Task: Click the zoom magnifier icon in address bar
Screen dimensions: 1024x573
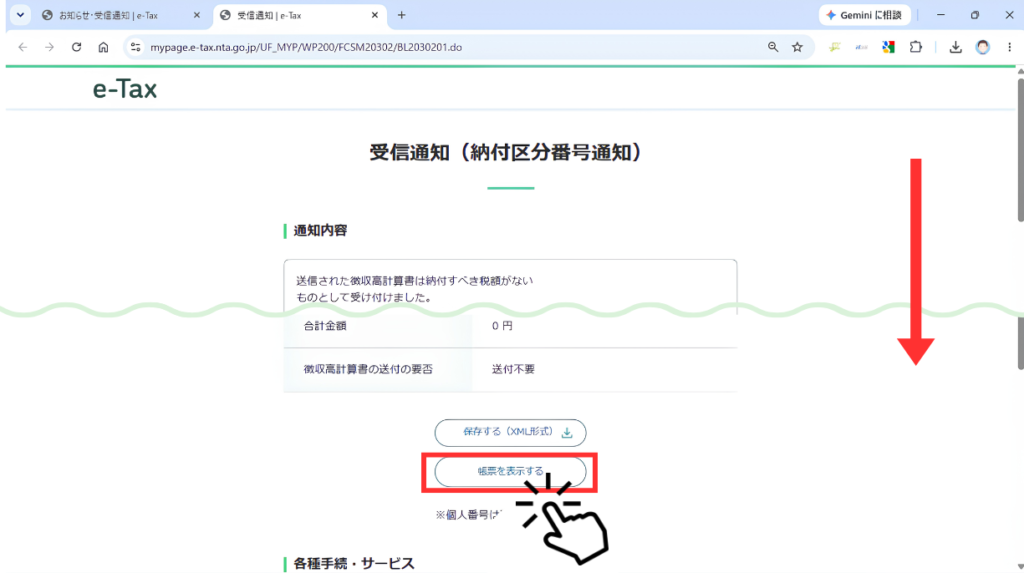Action: click(773, 47)
